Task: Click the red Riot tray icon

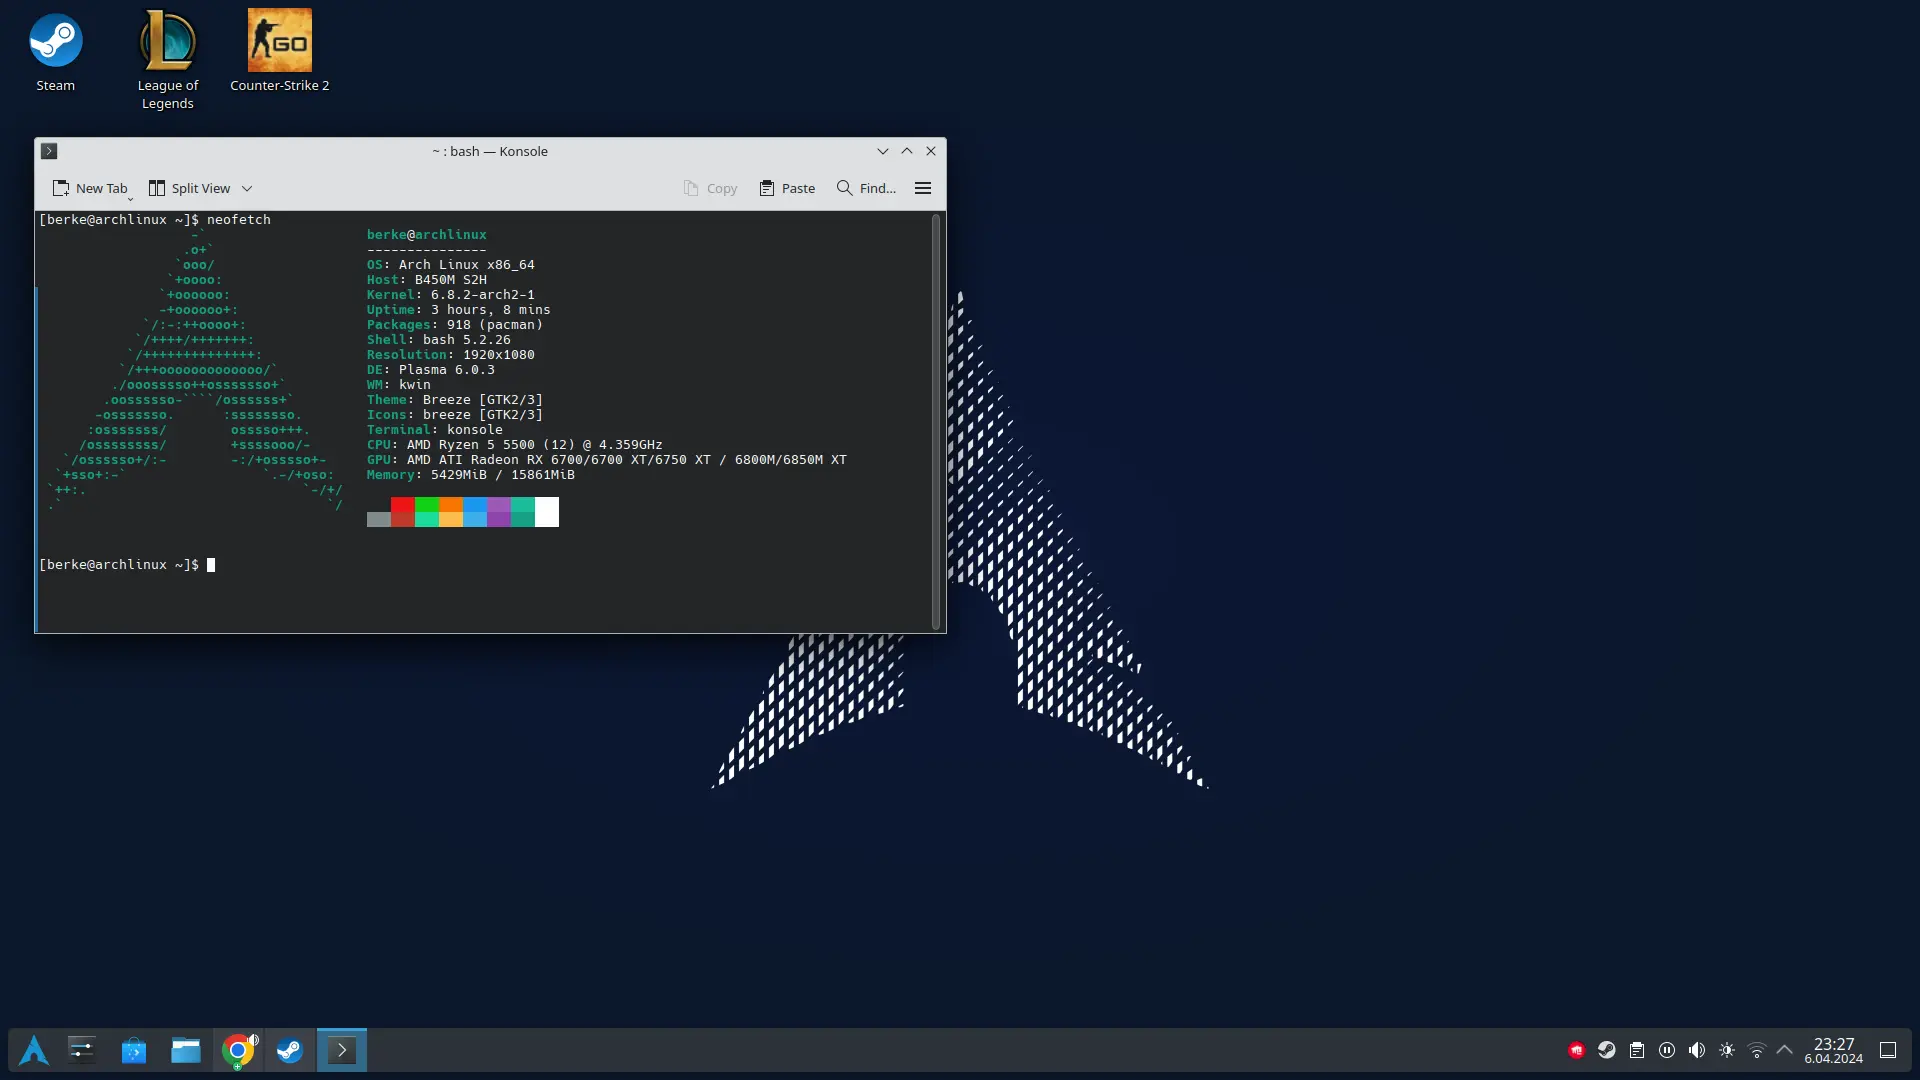Action: point(1577,1050)
